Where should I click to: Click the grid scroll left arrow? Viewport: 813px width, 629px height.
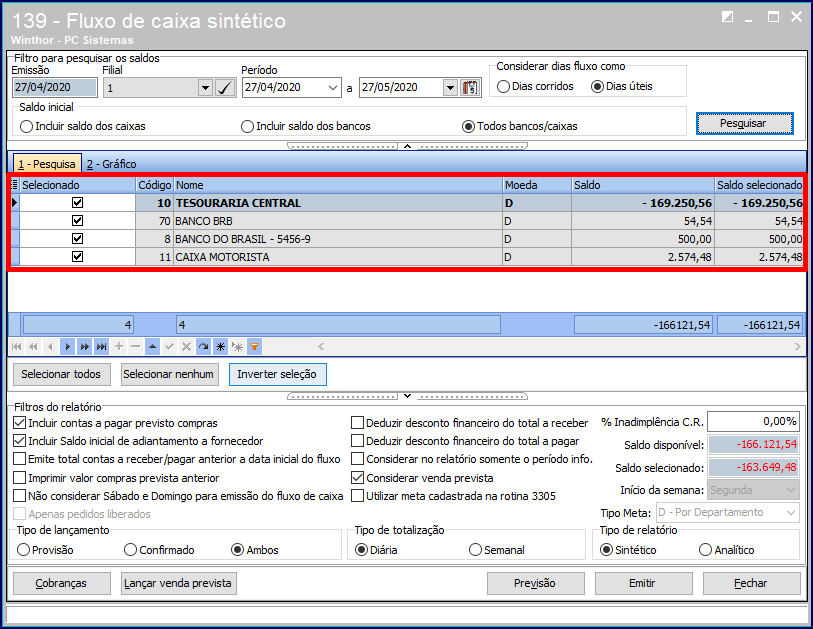[x=321, y=346]
